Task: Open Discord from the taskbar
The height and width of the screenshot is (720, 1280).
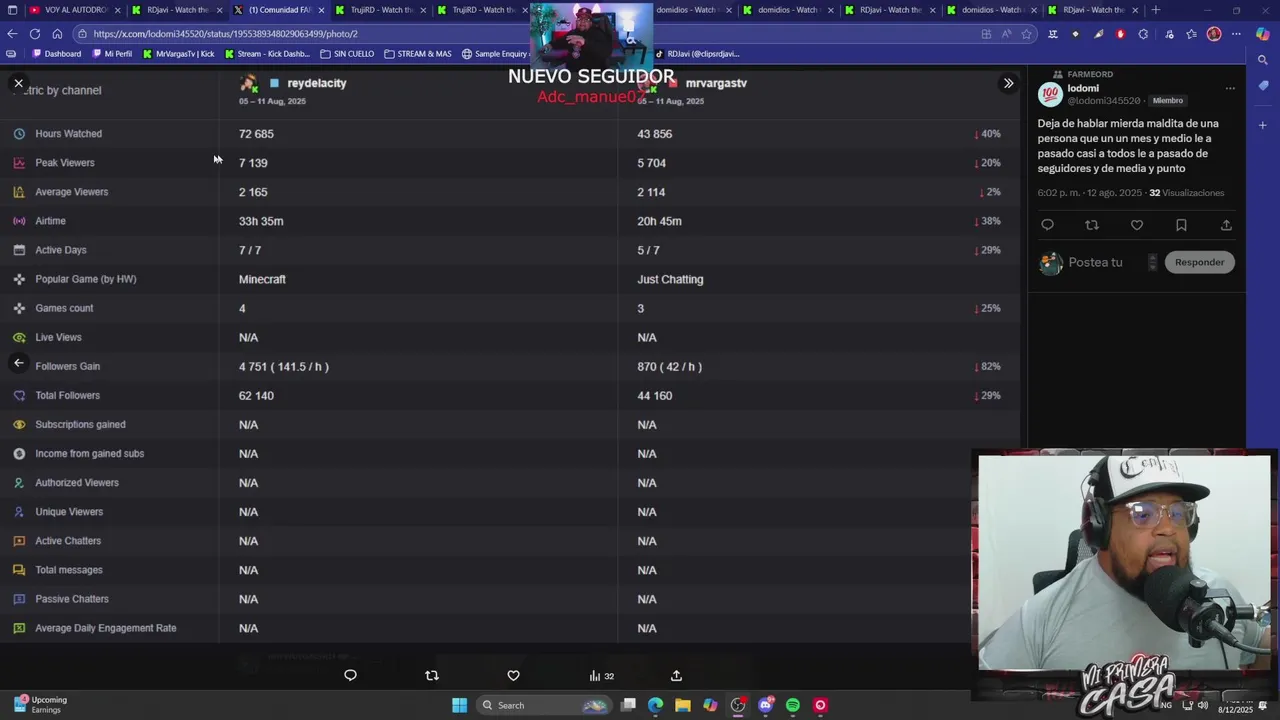Action: pyautogui.click(x=766, y=705)
